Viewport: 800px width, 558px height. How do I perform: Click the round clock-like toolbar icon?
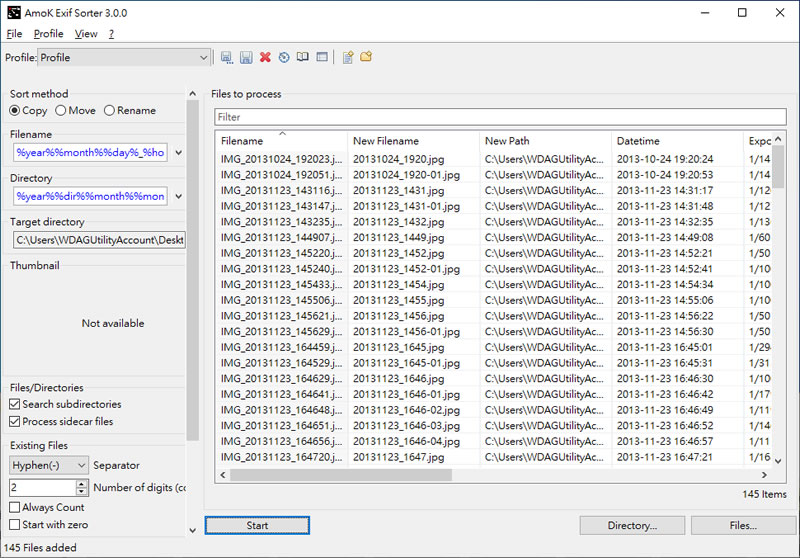[x=284, y=58]
